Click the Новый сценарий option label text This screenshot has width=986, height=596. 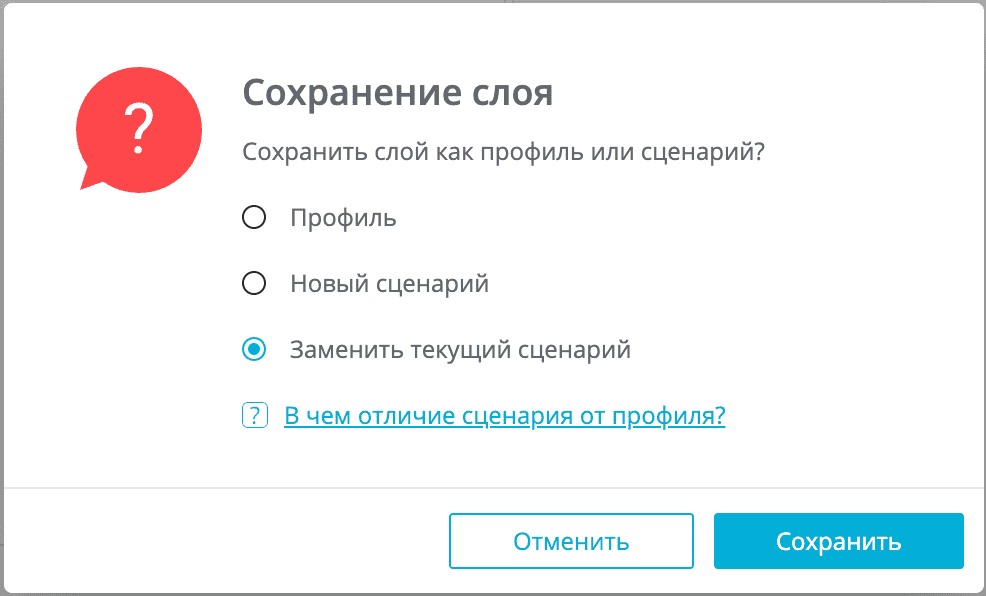[x=389, y=284]
